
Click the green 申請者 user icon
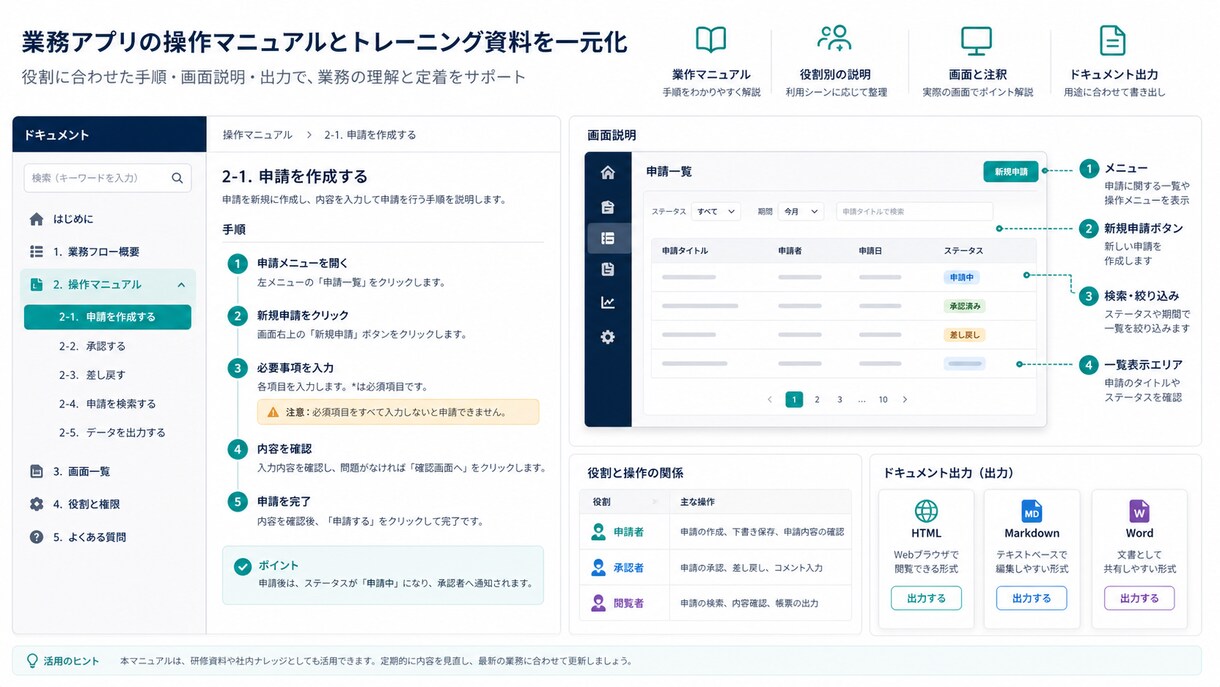click(598, 532)
